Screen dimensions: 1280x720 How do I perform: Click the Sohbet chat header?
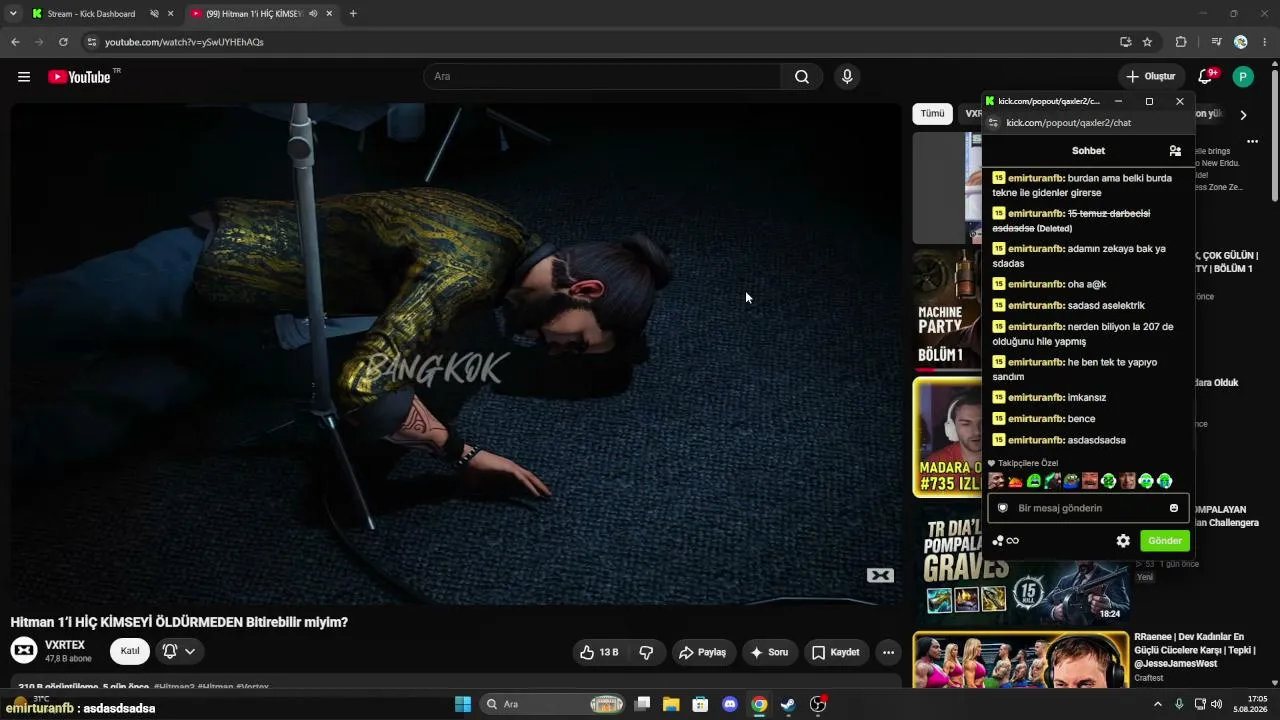click(1088, 151)
